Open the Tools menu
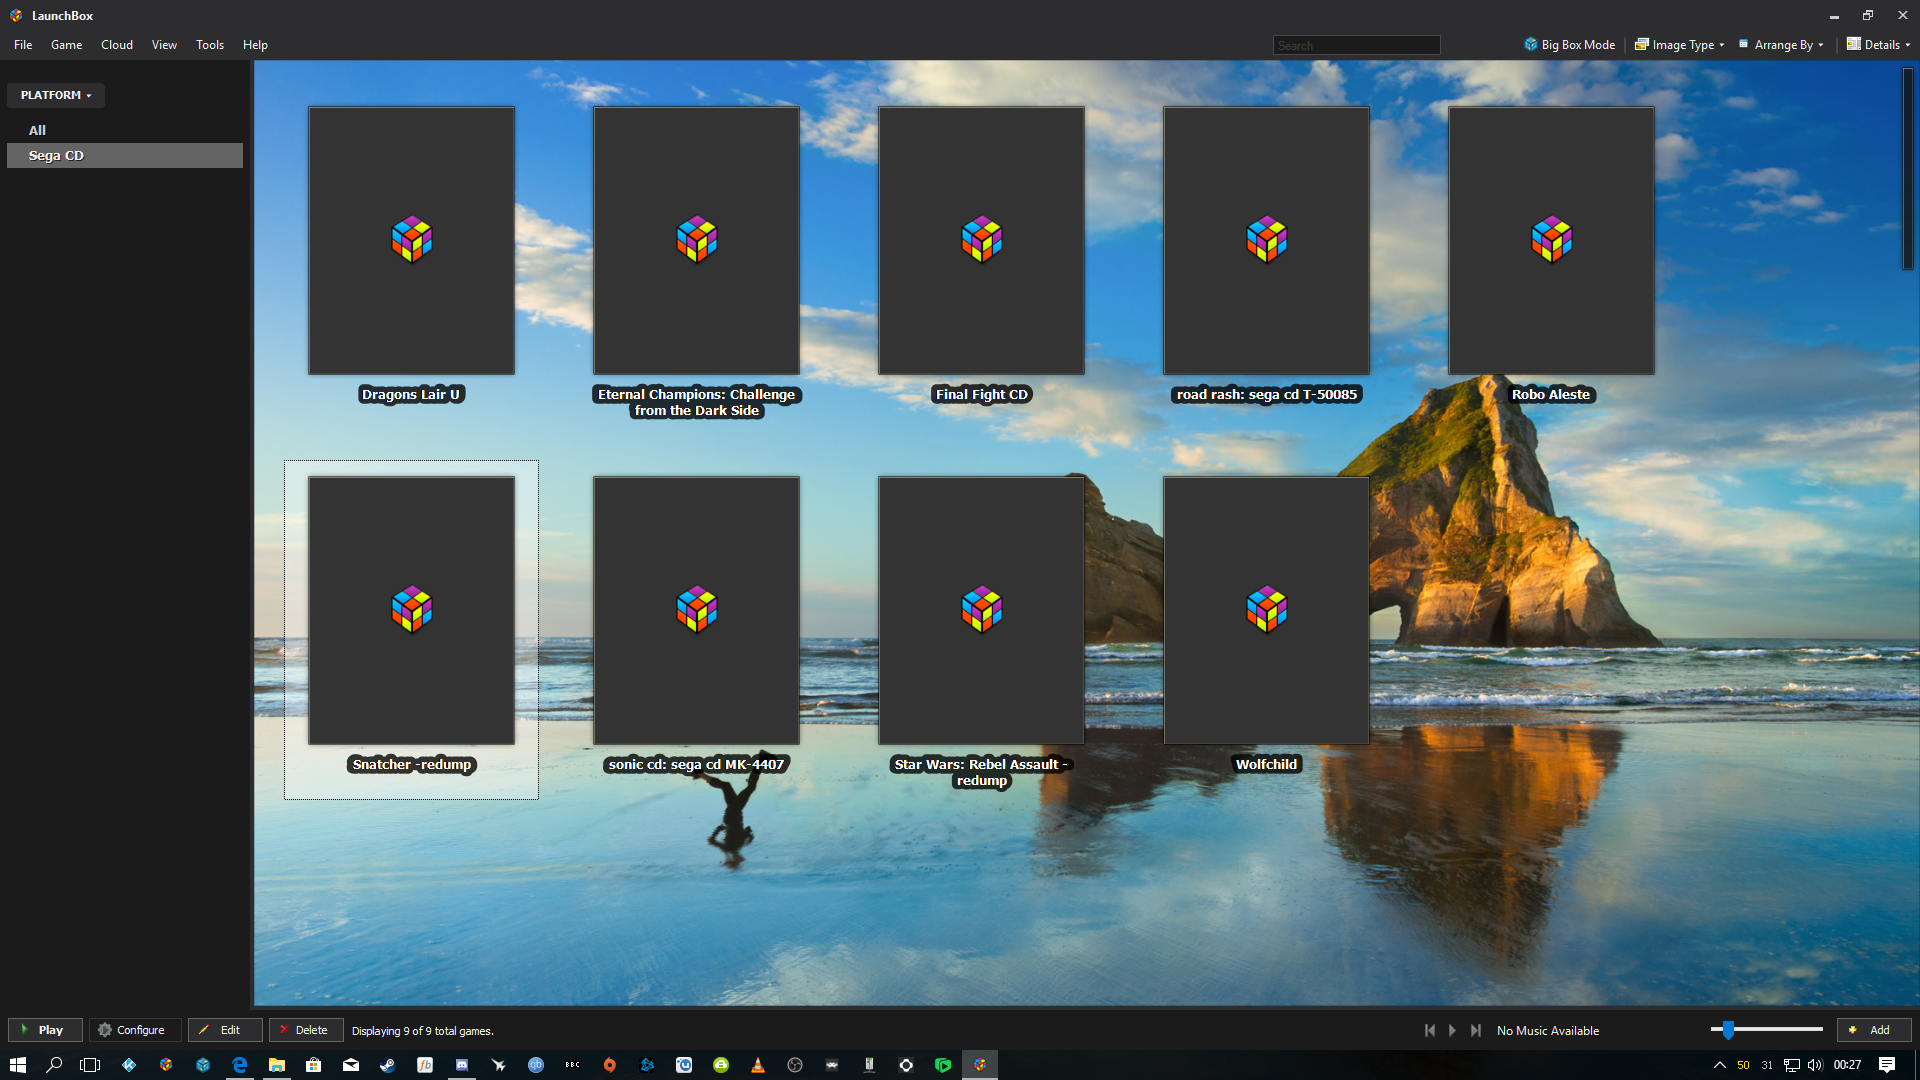The height and width of the screenshot is (1080, 1920). 210,45
